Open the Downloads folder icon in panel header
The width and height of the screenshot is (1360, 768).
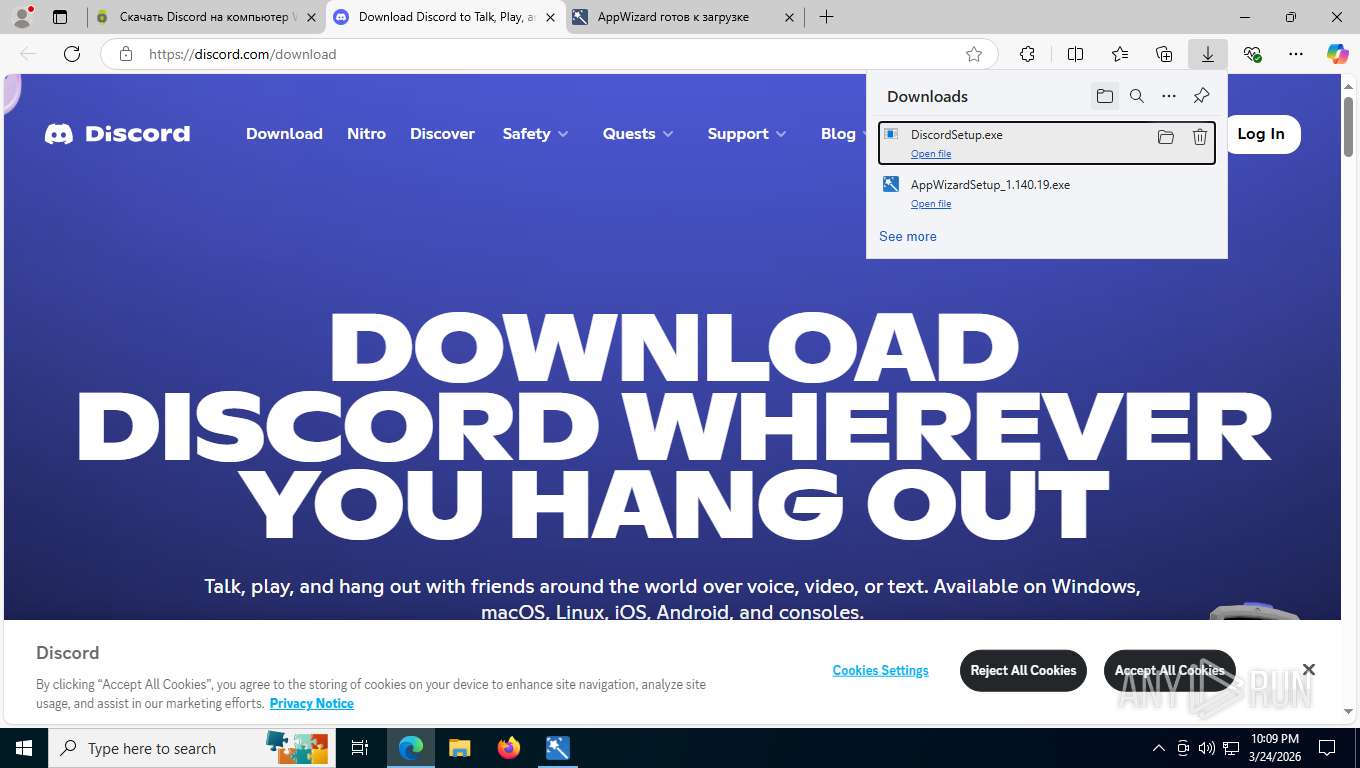(1104, 96)
